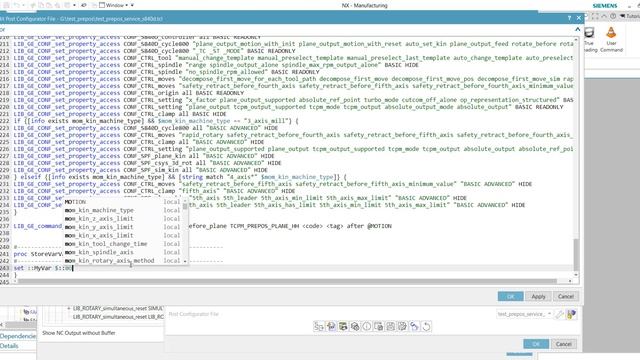The height and width of the screenshot is (360, 640).
Task: Click the scroll-down arrow of autocomplete list
Action: [x=185, y=261]
